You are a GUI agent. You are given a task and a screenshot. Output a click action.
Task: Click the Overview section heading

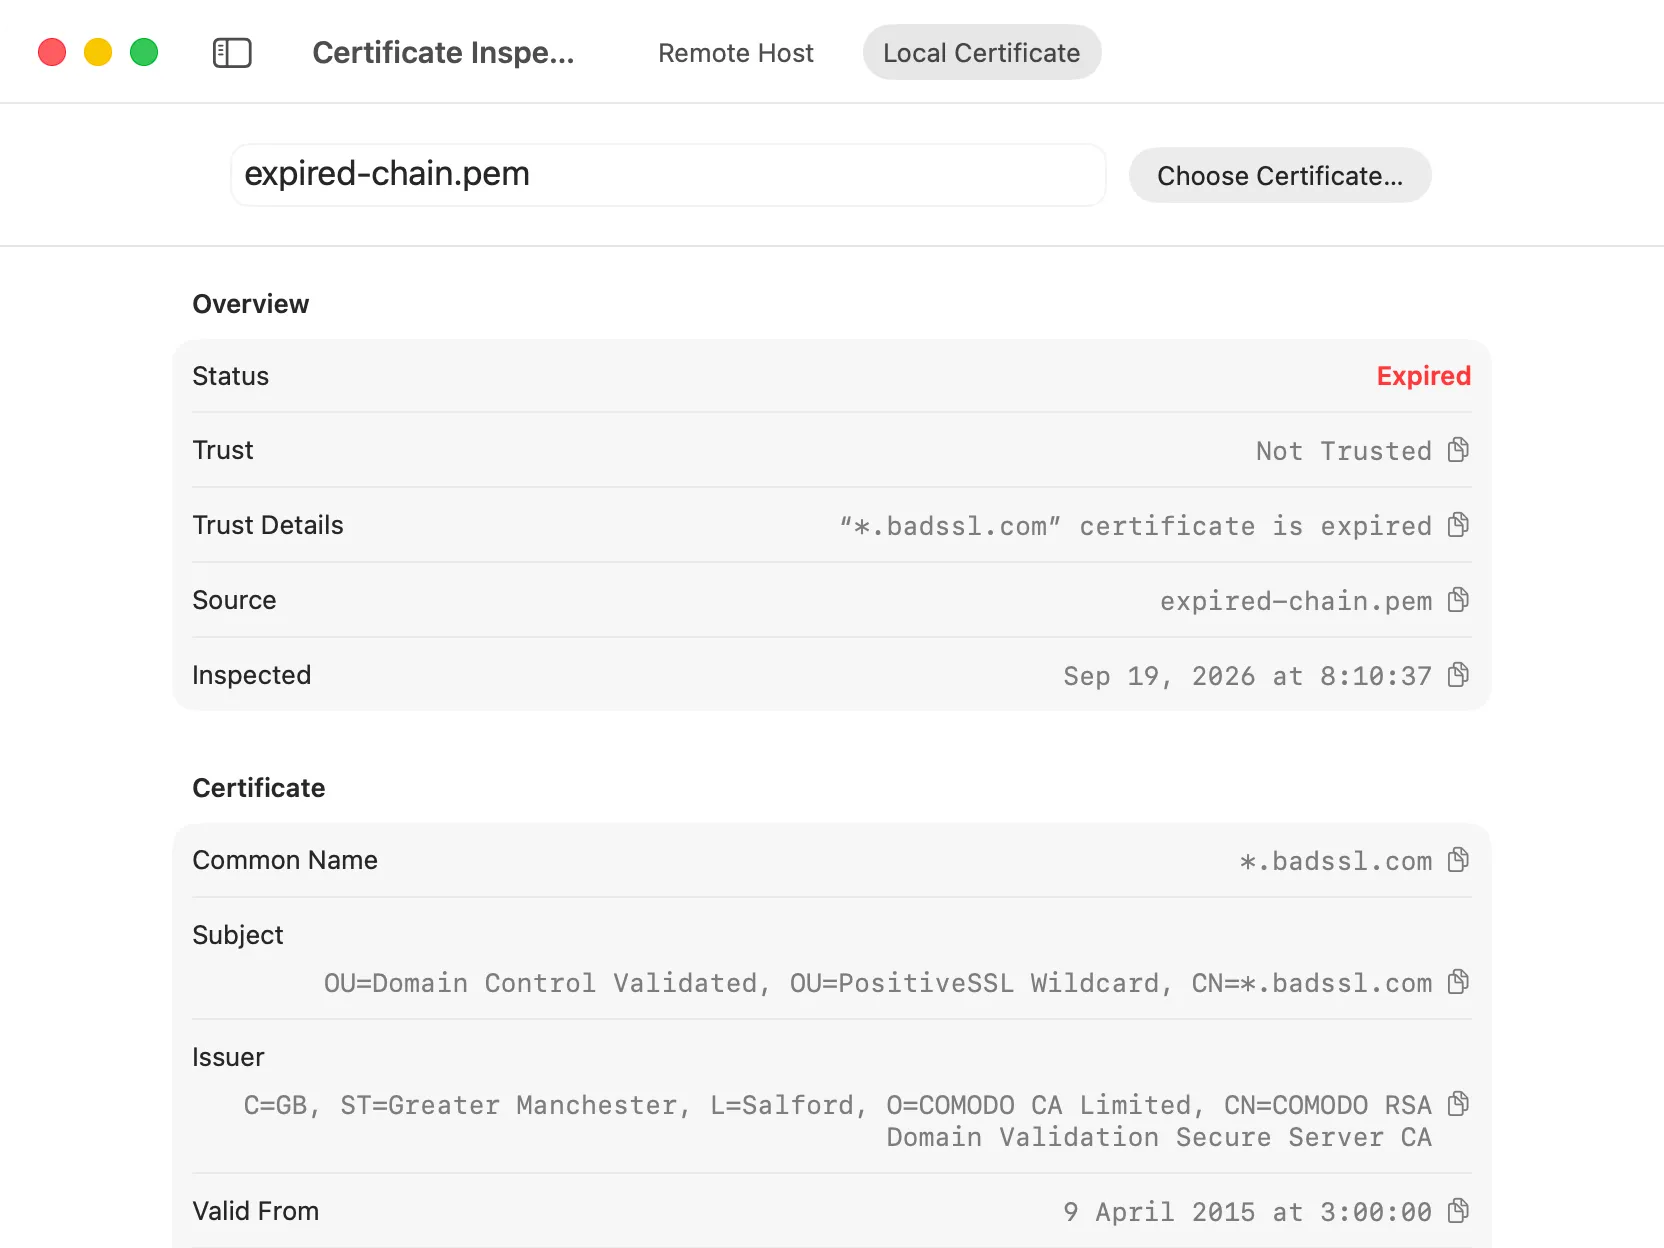click(x=251, y=304)
